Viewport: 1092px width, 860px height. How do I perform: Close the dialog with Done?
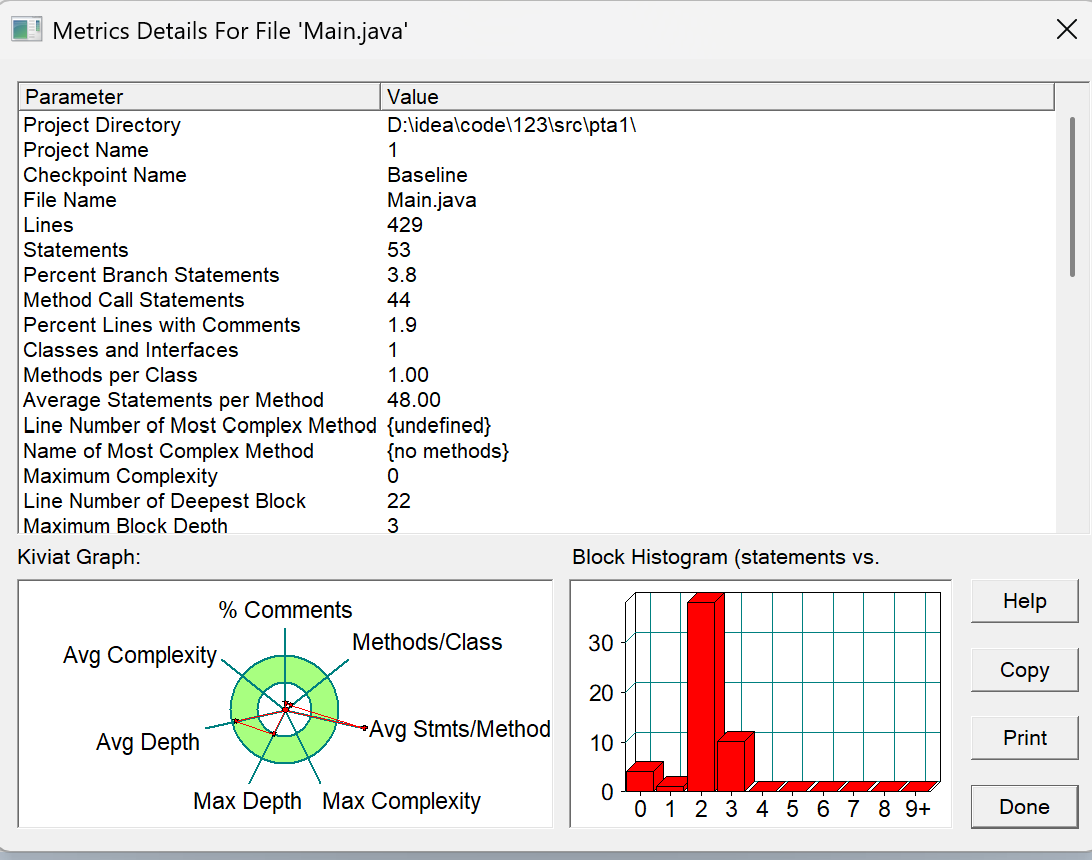pos(1024,807)
